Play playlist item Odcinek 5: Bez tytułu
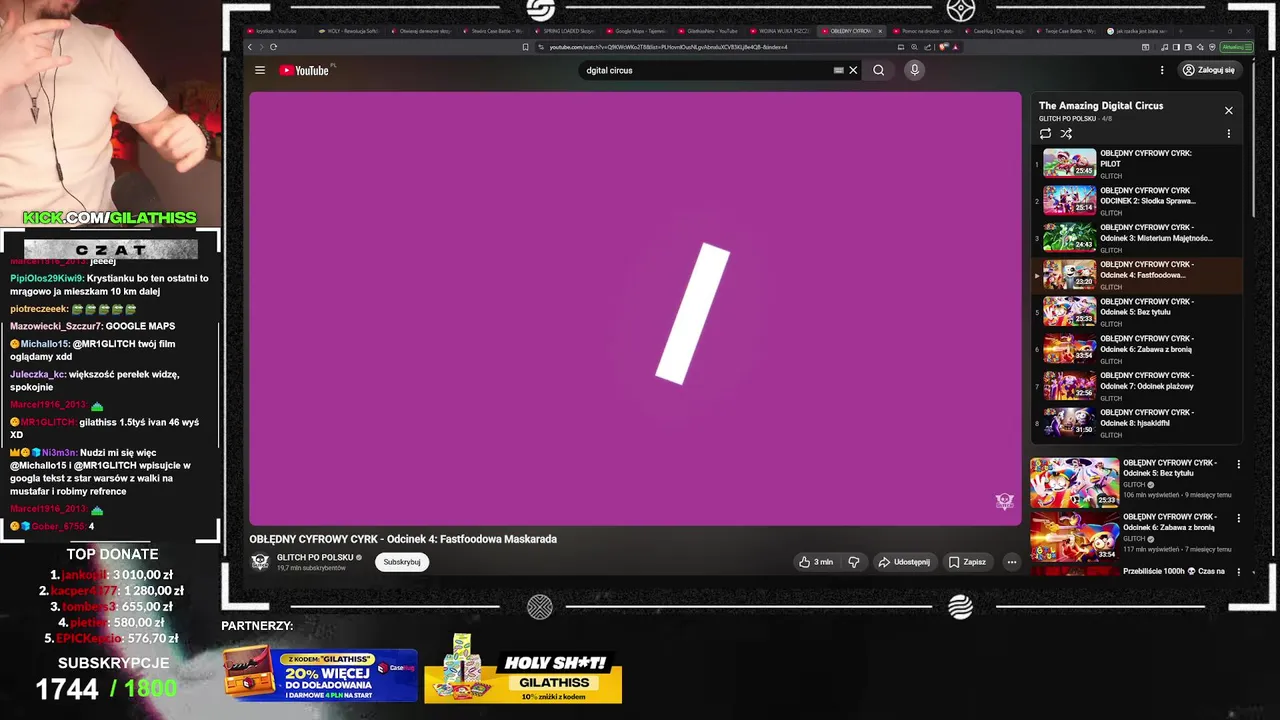The height and width of the screenshot is (720, 1280). coord(1138,311)
